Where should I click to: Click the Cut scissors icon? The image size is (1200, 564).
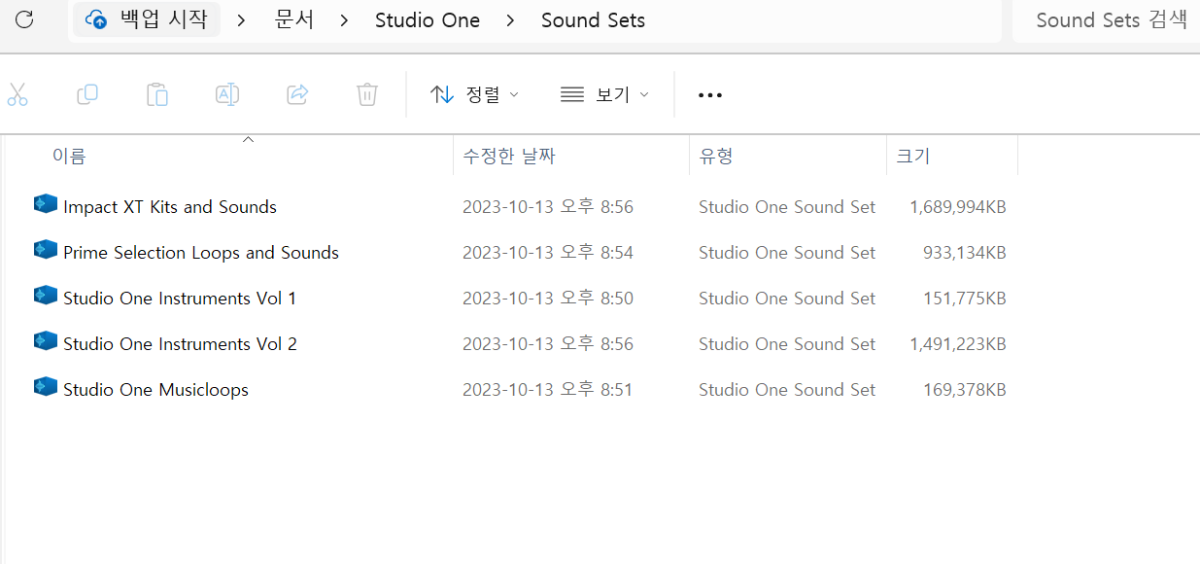[x=17, y=95]
